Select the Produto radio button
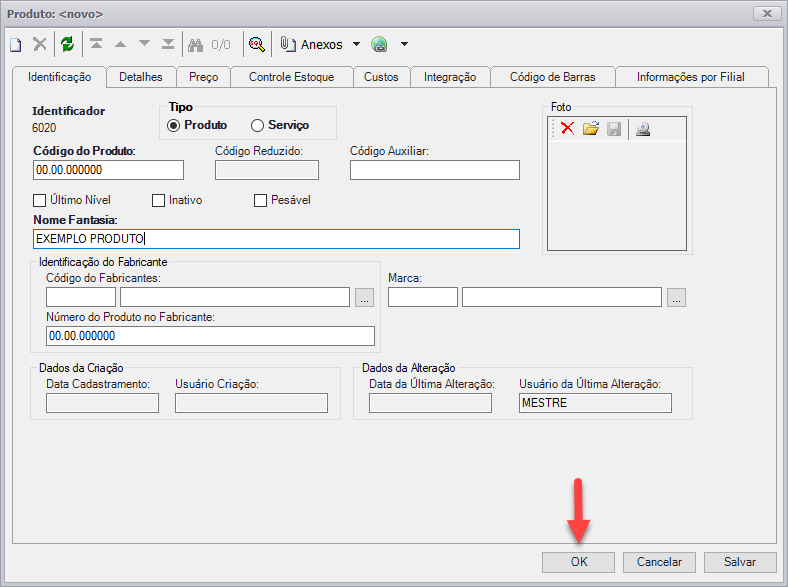Screen dimensions: 788x587 tap(173, 125)
